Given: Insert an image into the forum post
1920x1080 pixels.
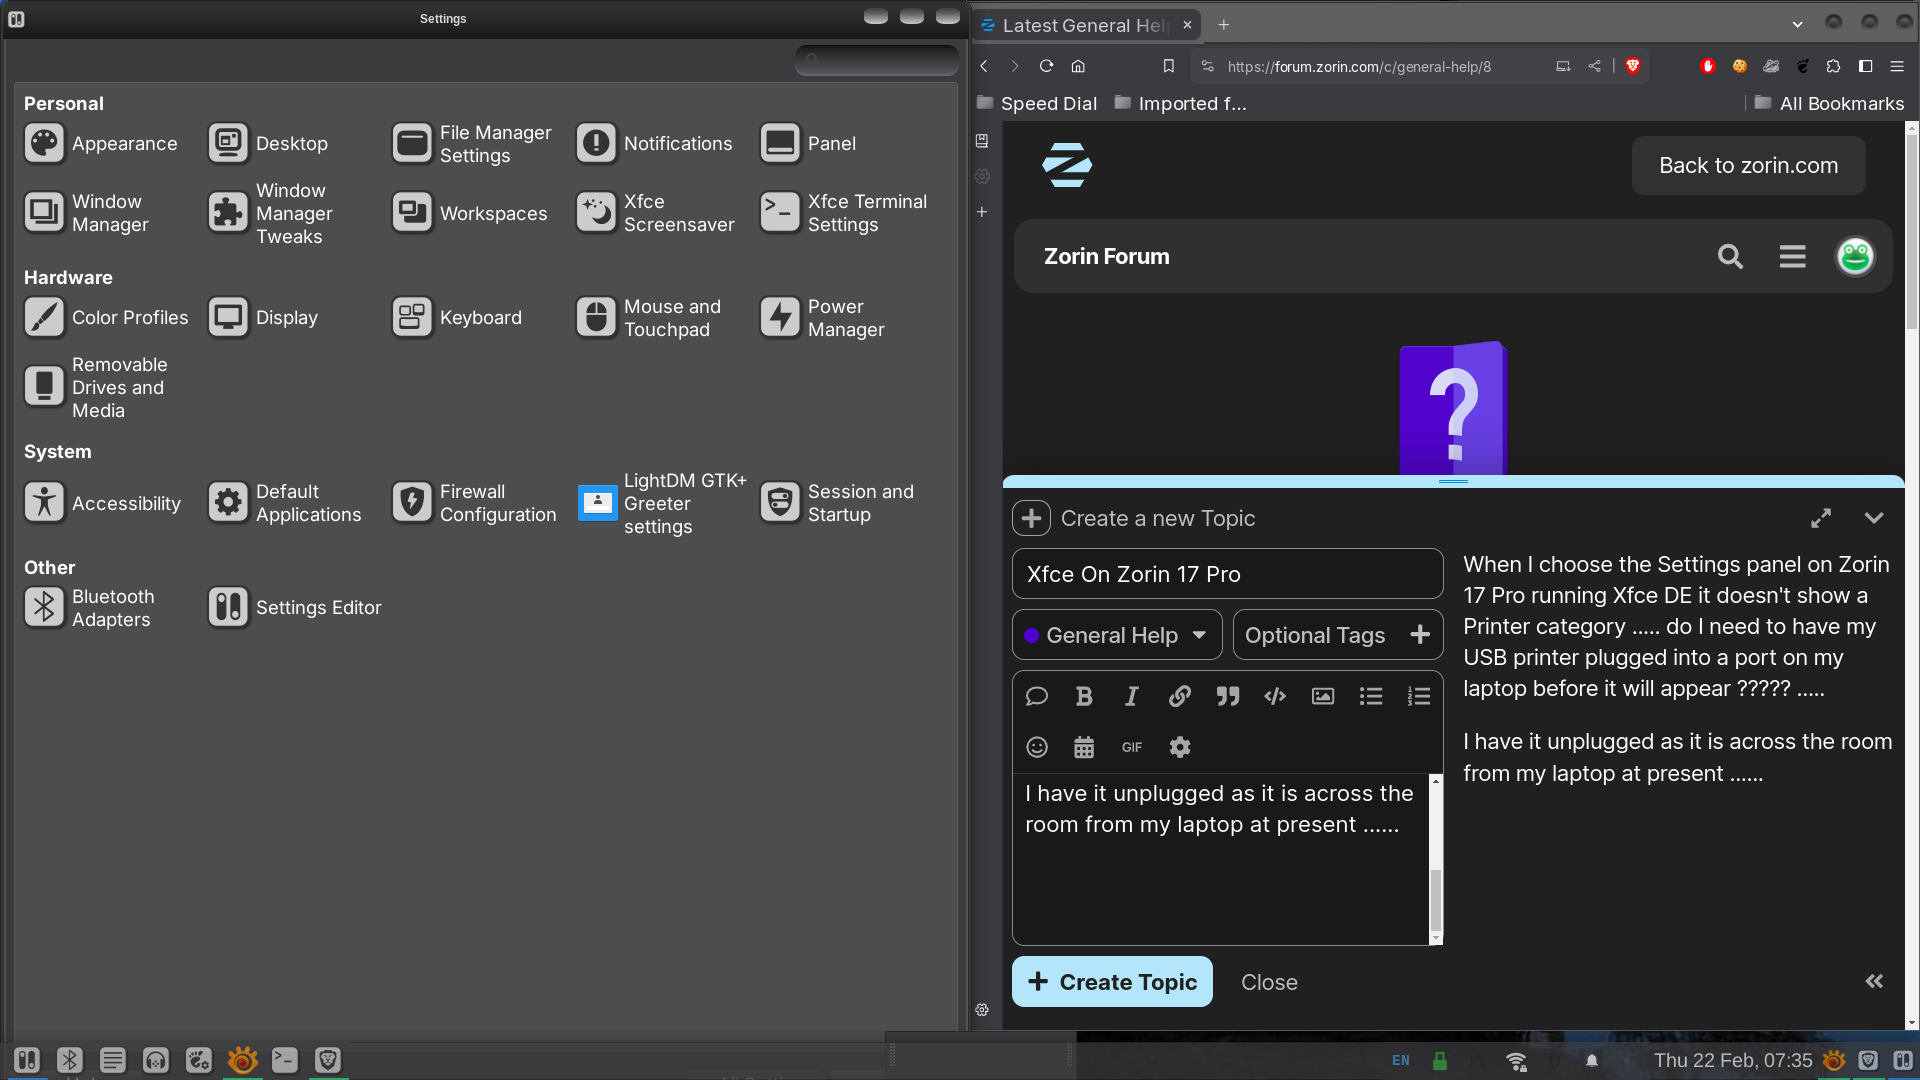Looking at the screenshot, I should (1322, 696).
